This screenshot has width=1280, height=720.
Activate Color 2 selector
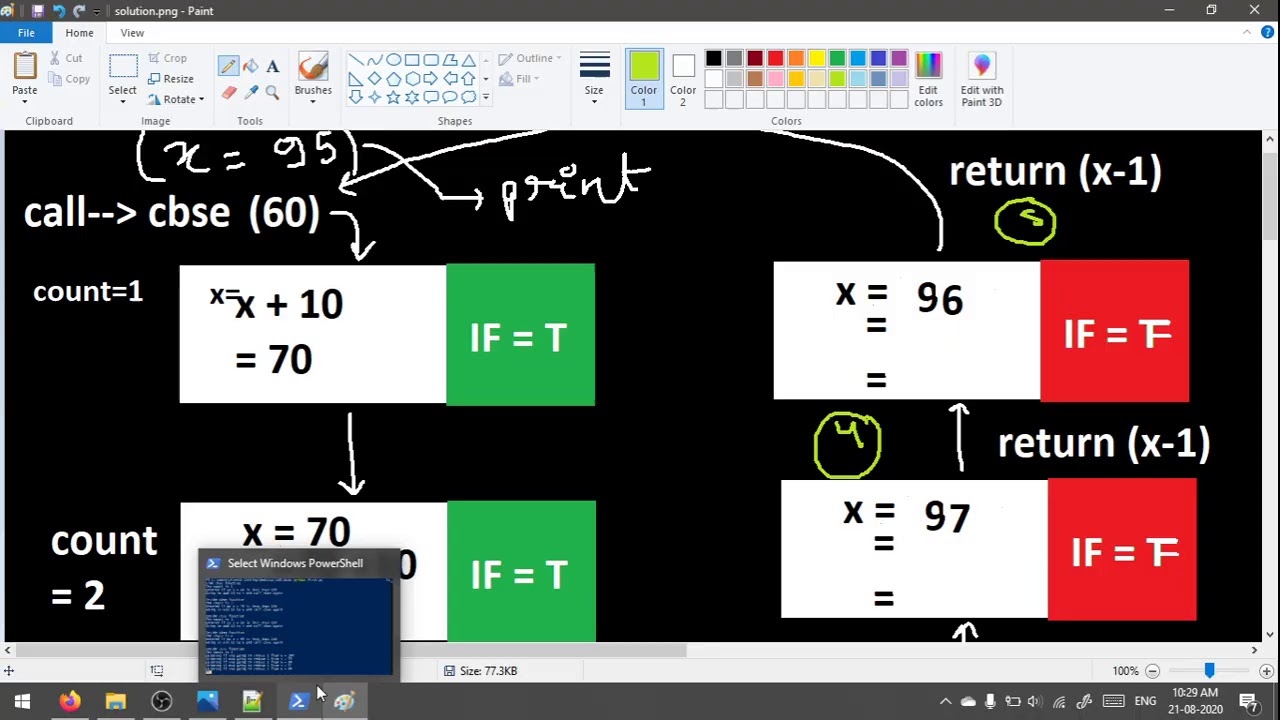point(683,79)
